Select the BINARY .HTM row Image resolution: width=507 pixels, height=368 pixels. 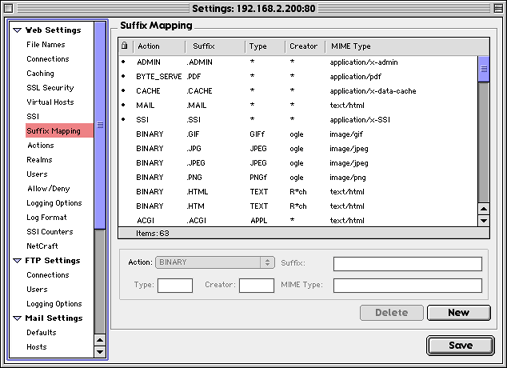tap(298, 206)
